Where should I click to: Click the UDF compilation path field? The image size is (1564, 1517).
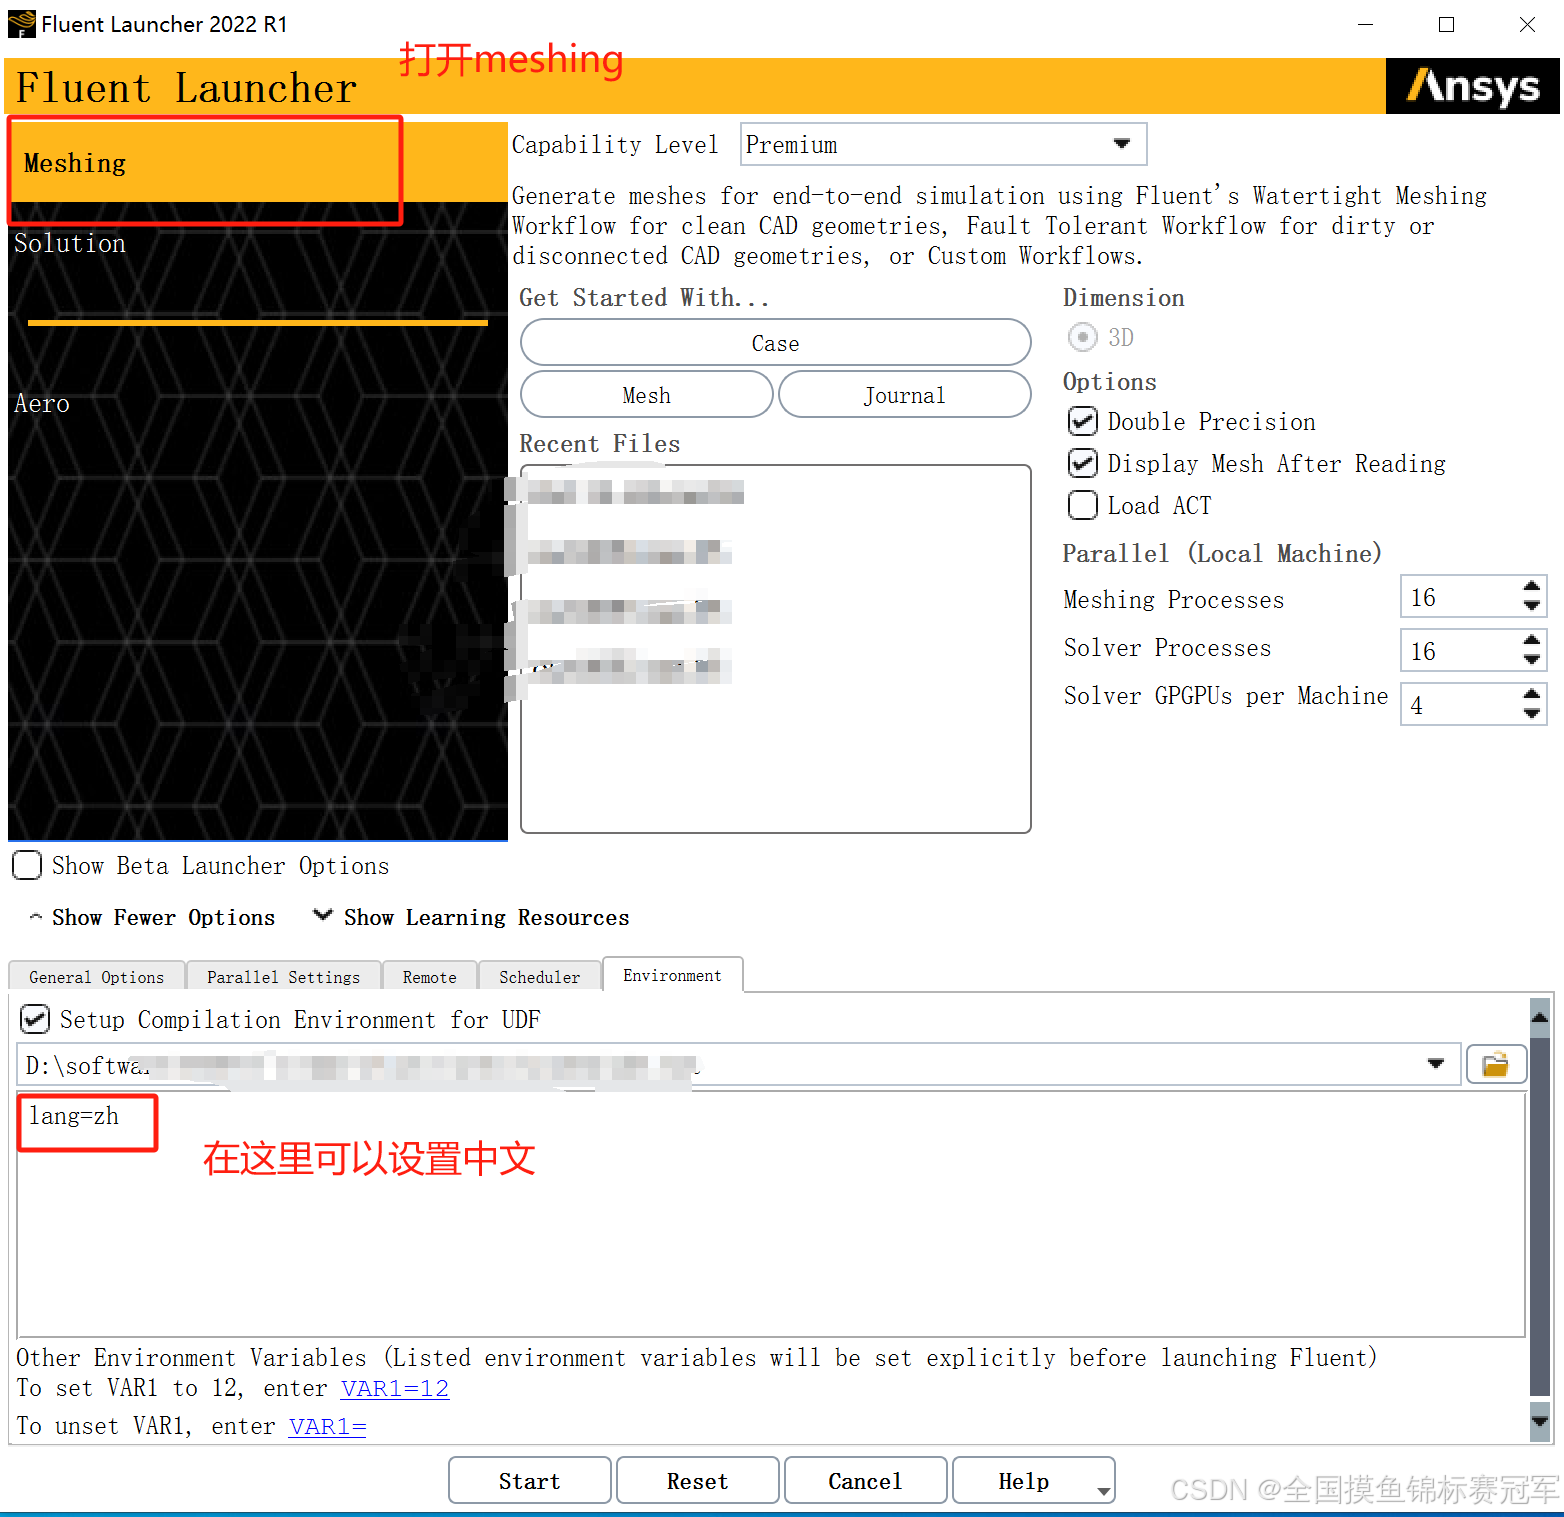pyautogui.click(x=738, y=1064)
